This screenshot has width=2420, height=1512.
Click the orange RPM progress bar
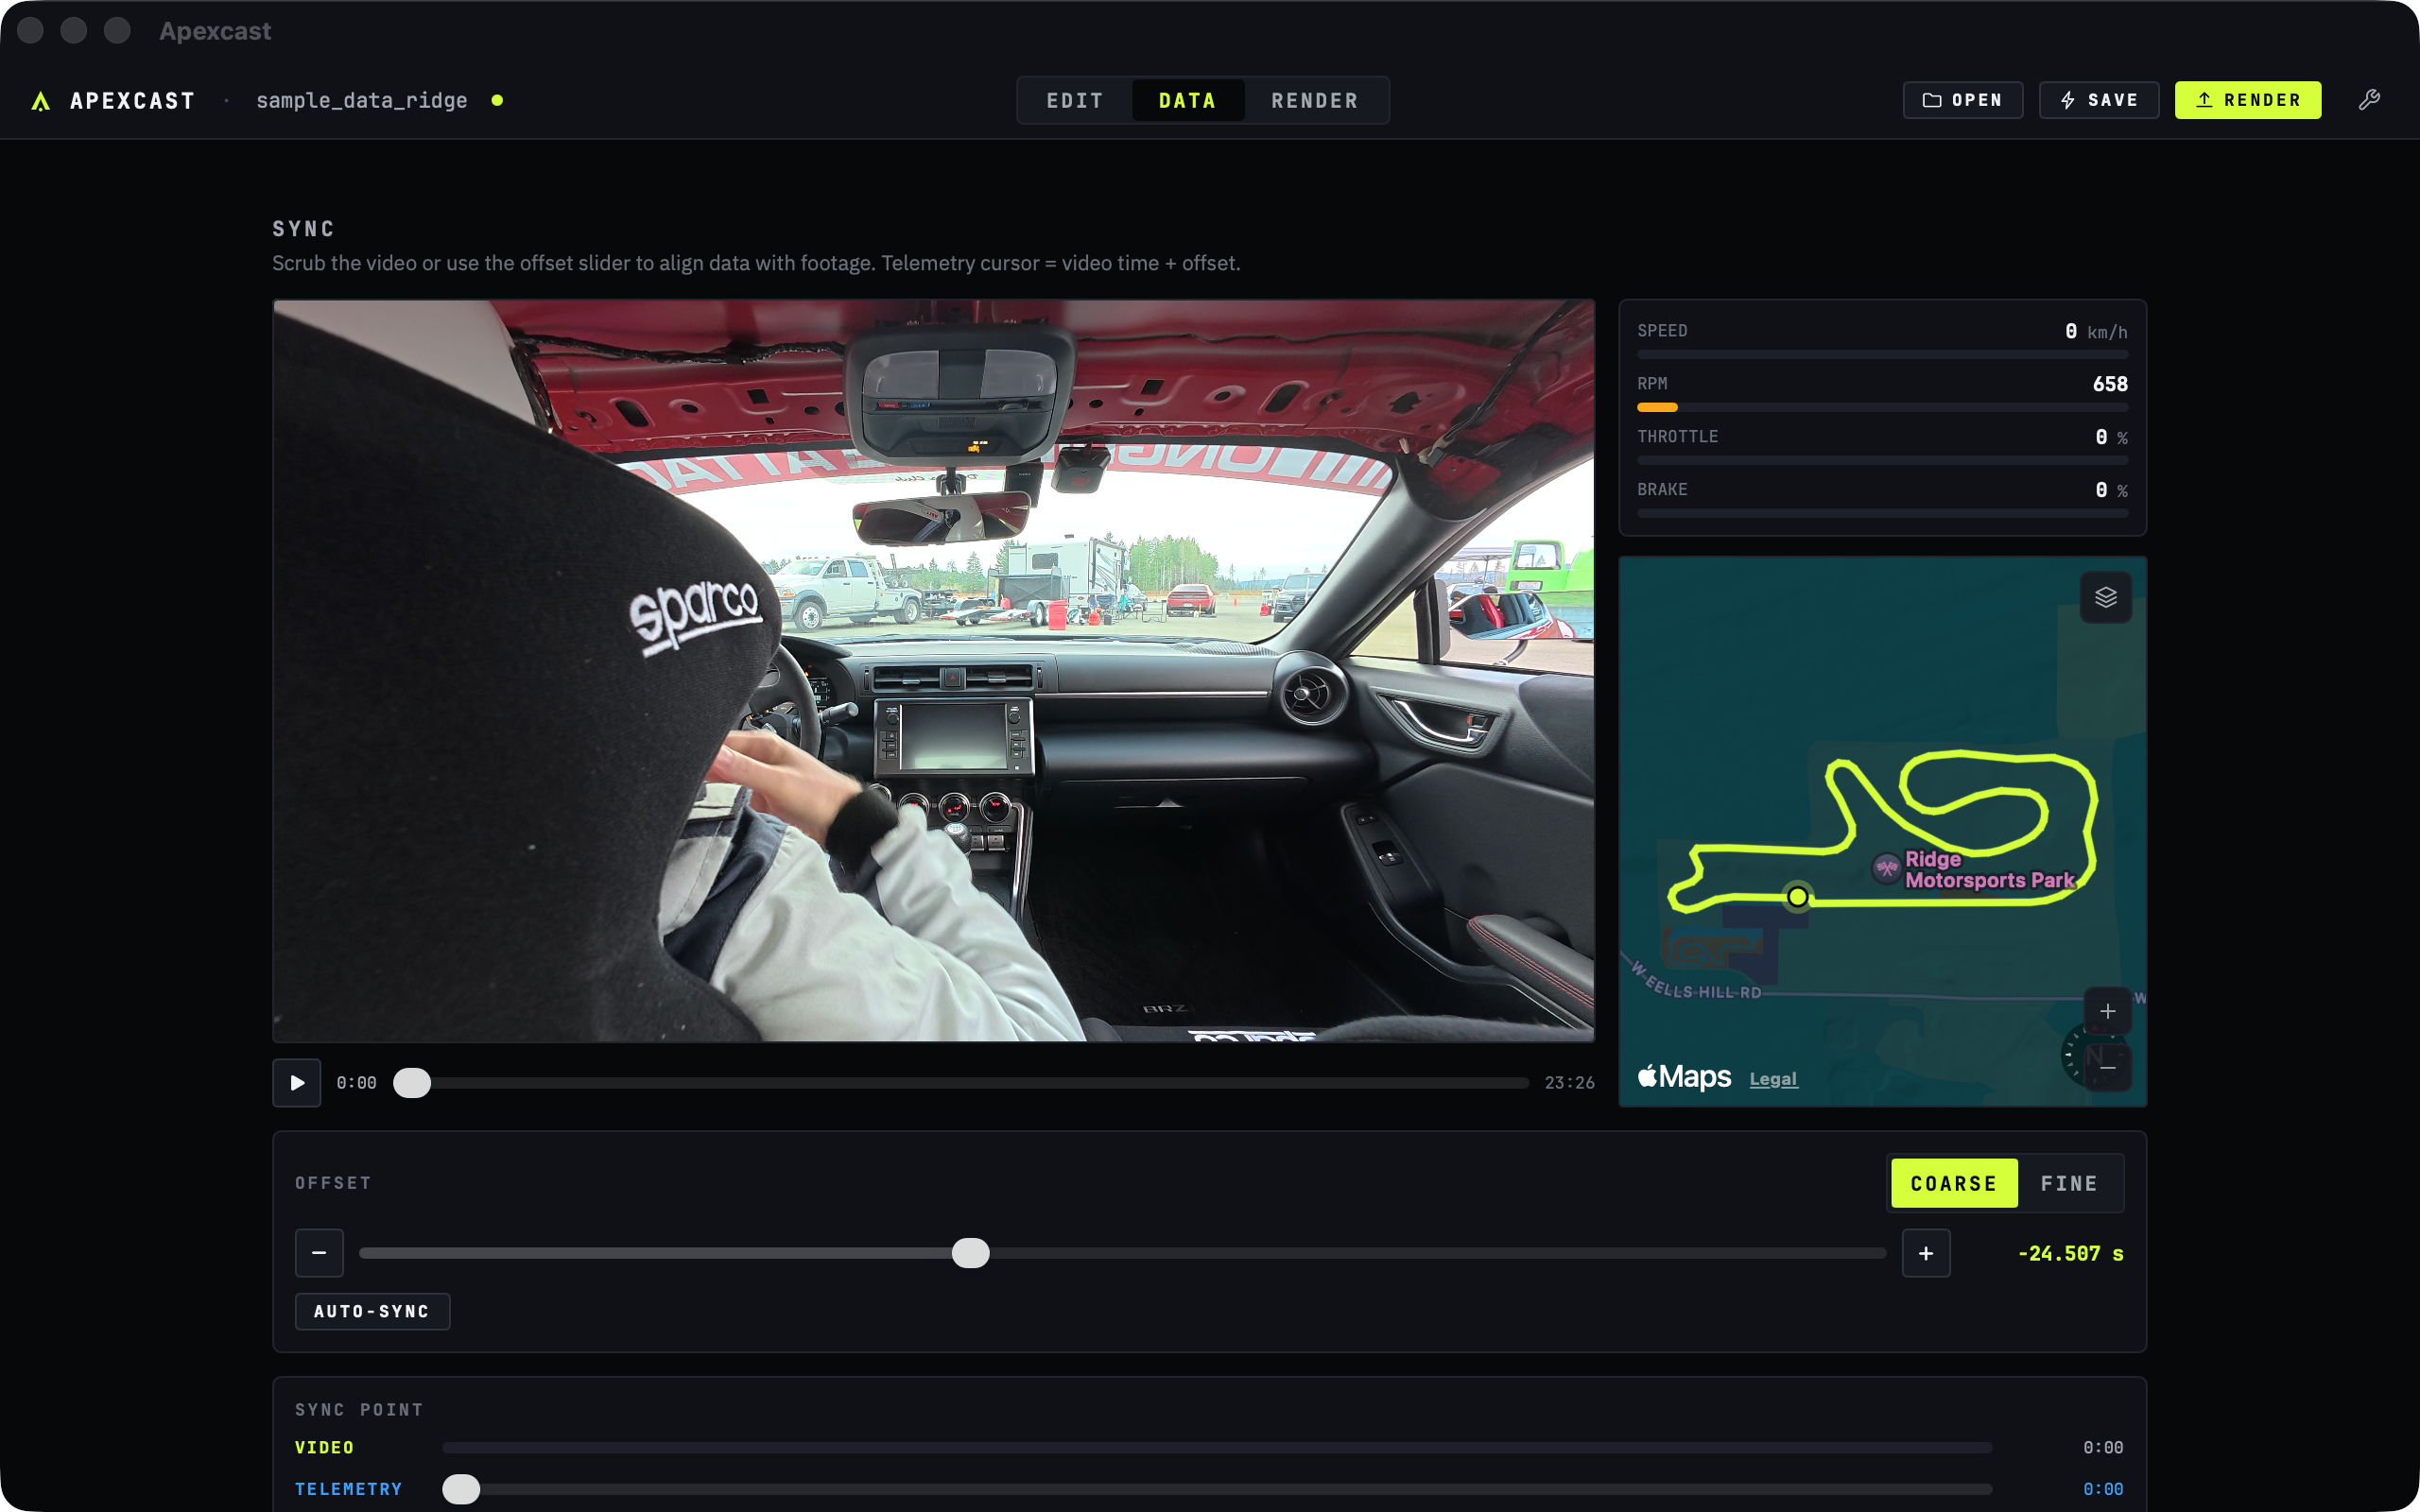(x=1657, y=407)
